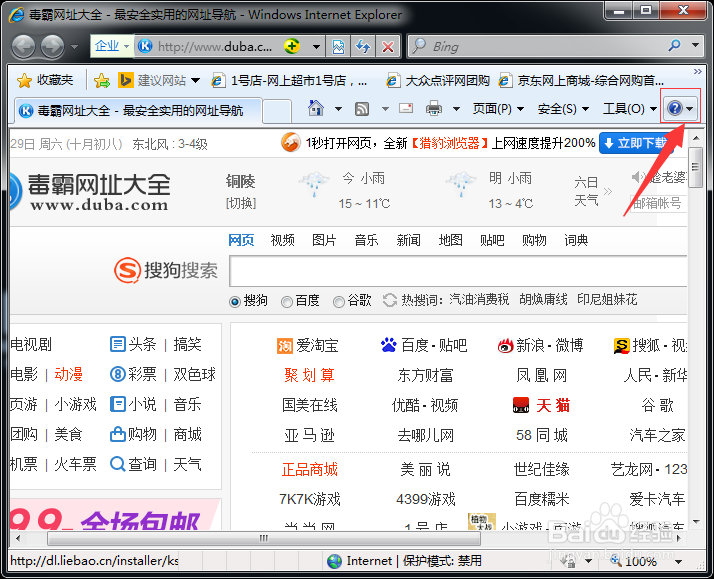Click the horizontal scrollbar thumb

click(x=264, y=538)
